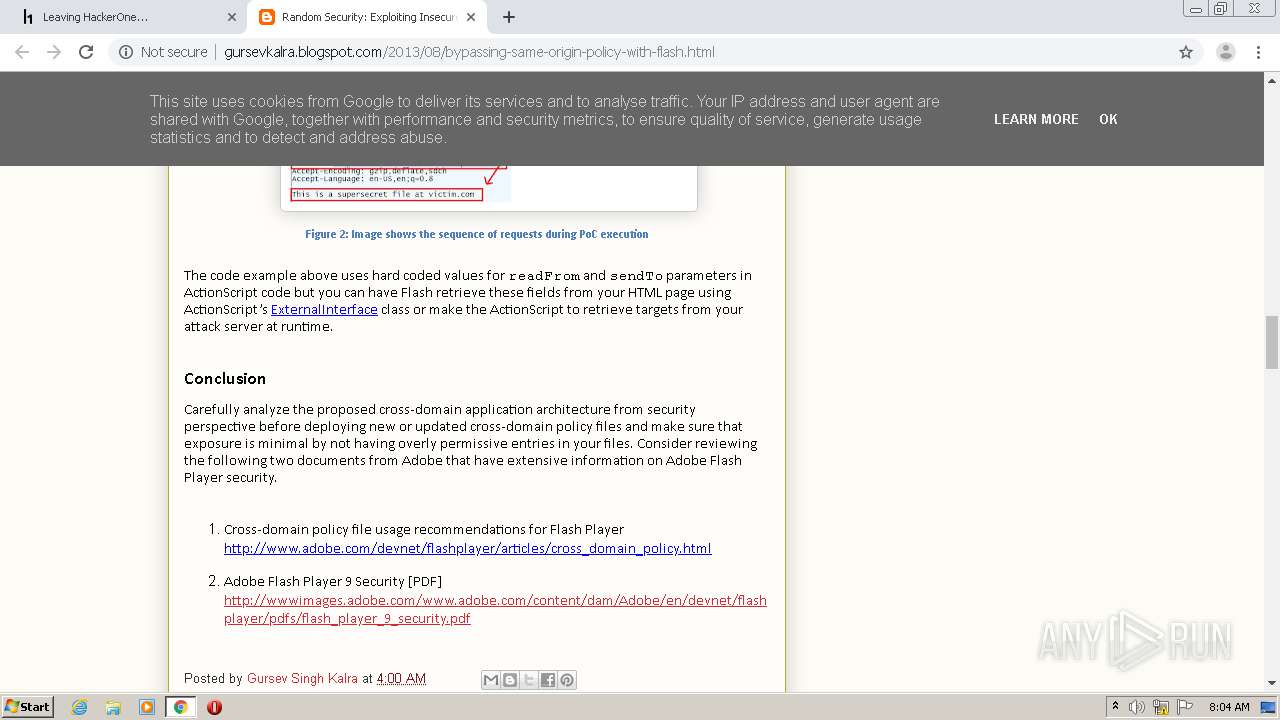
Task: Open Chrome's three-dot menu
Action: click(x=1258, y=52)
